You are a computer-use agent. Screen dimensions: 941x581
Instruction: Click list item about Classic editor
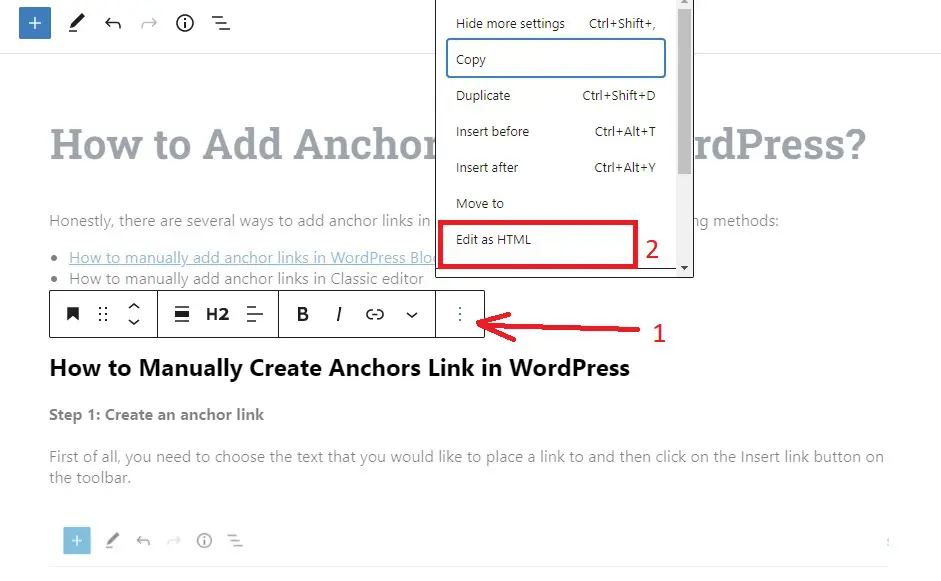246,278
